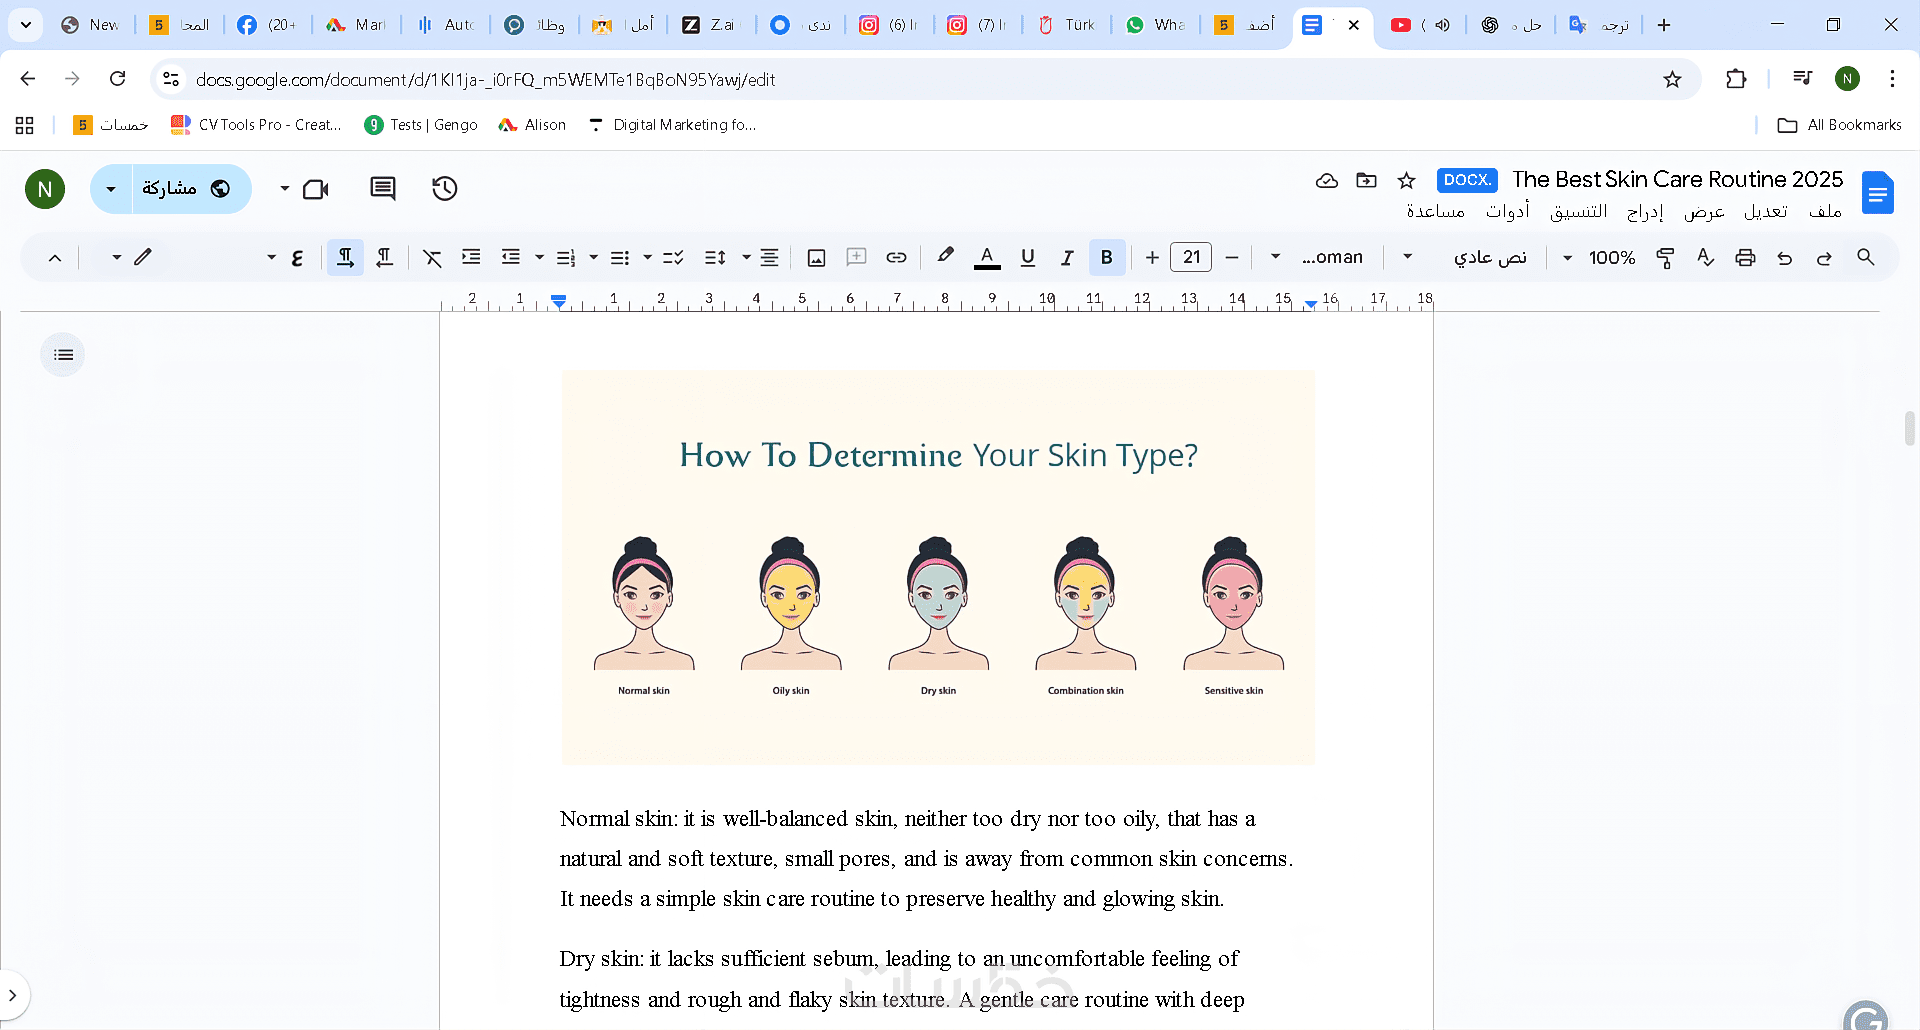The image size is (1920, 1030).
Task: Open the إدراج (Insert) menu
Action: pyautogui.click(x=1645, y=211)
